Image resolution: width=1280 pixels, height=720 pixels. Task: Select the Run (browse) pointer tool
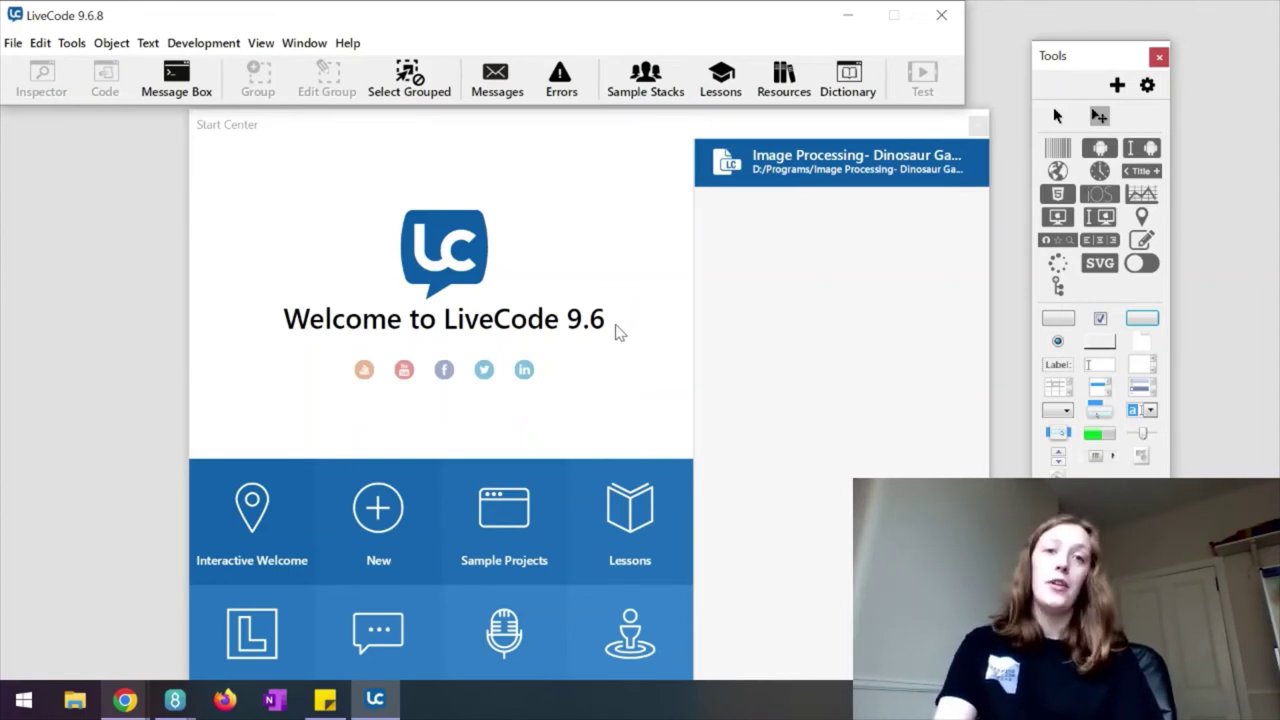tap(1058, 117)
